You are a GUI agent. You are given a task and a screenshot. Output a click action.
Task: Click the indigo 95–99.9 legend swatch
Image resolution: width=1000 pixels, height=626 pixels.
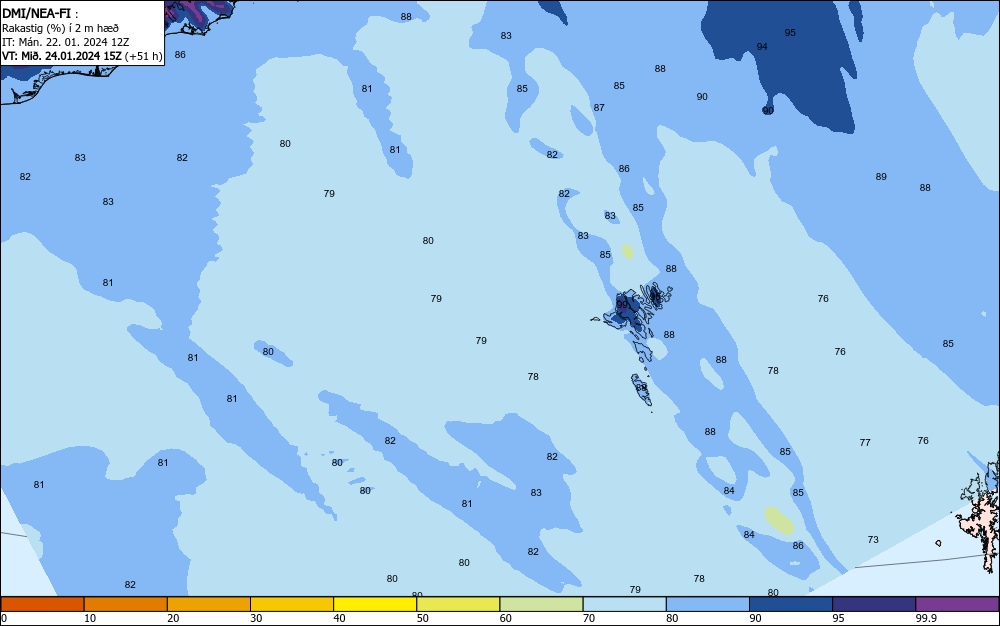tap(874, 604)
